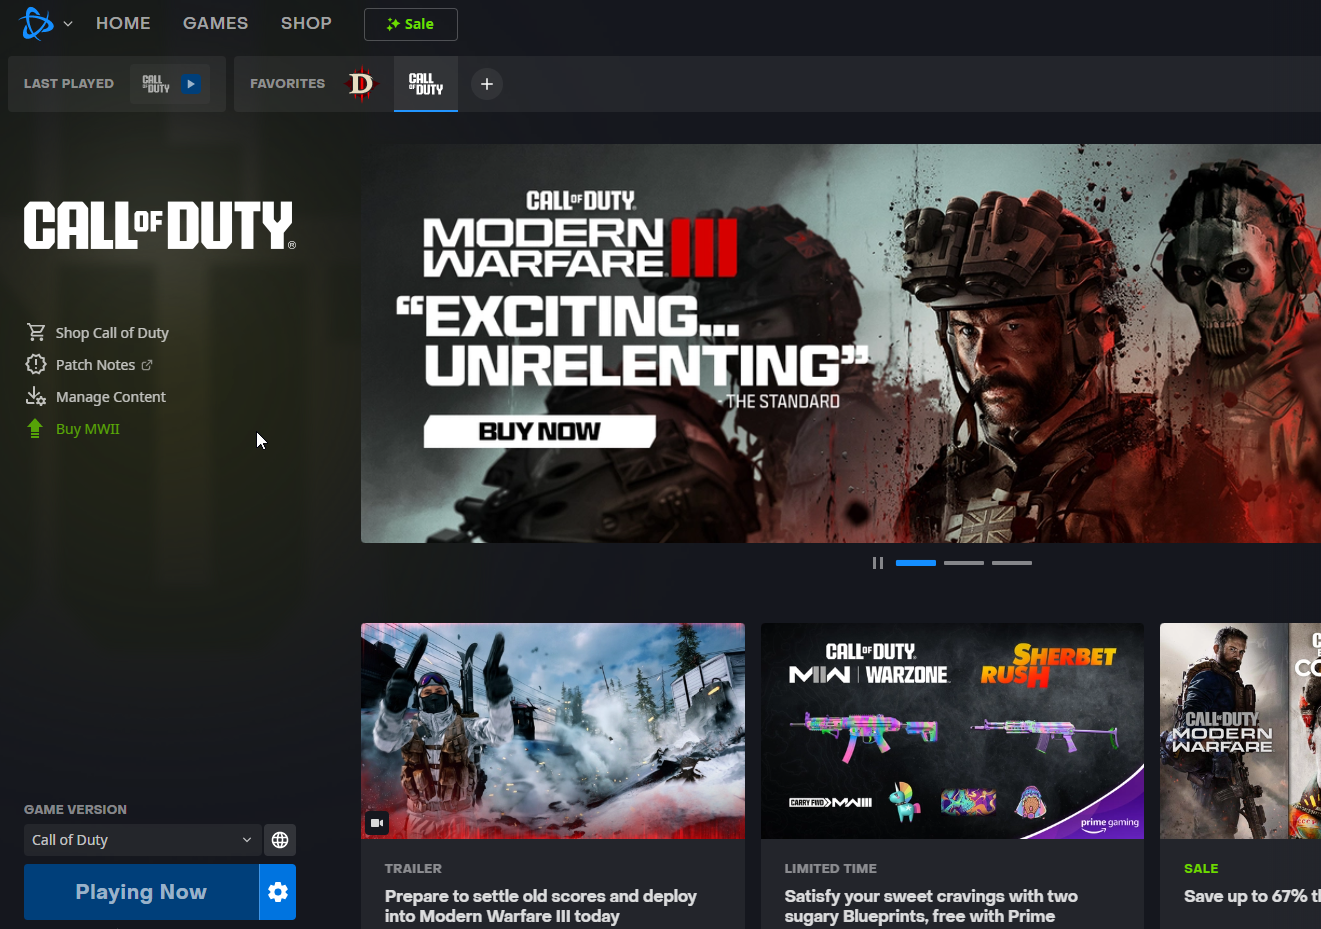Click the Buy MWII link

pyautogui.click(x=88, y=429)
